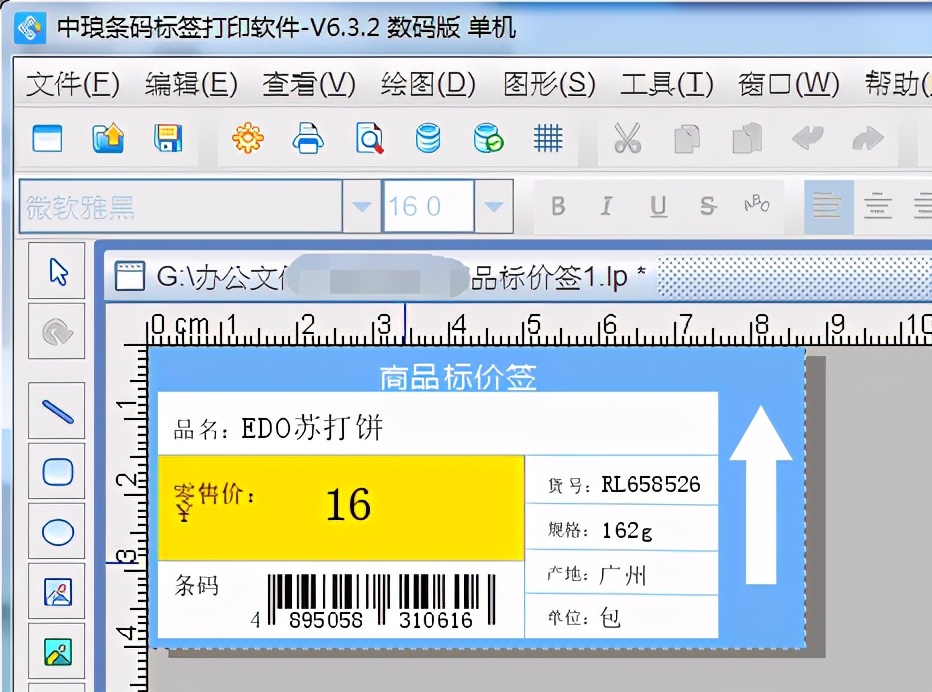932x692 pixels.
Task: Toggle bold text formatting
Action: [558, 206]
